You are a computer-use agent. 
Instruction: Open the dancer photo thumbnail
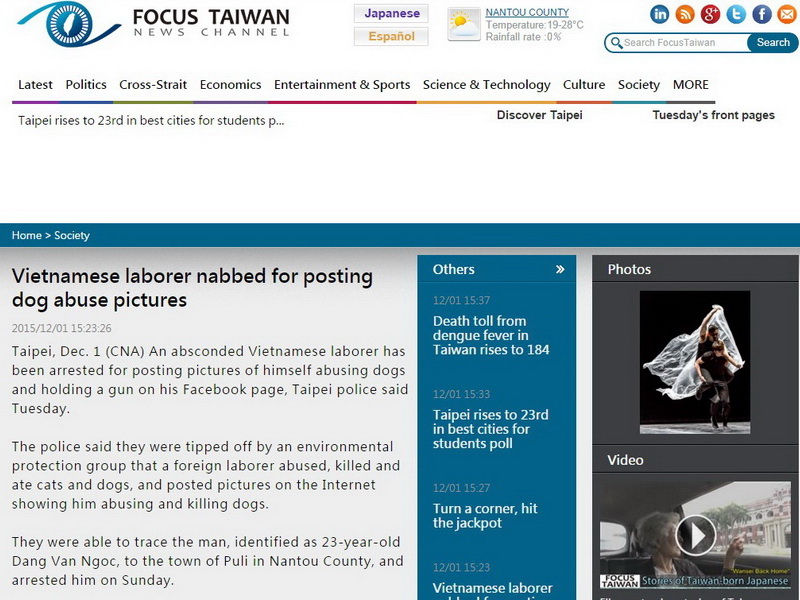[695, 362]
